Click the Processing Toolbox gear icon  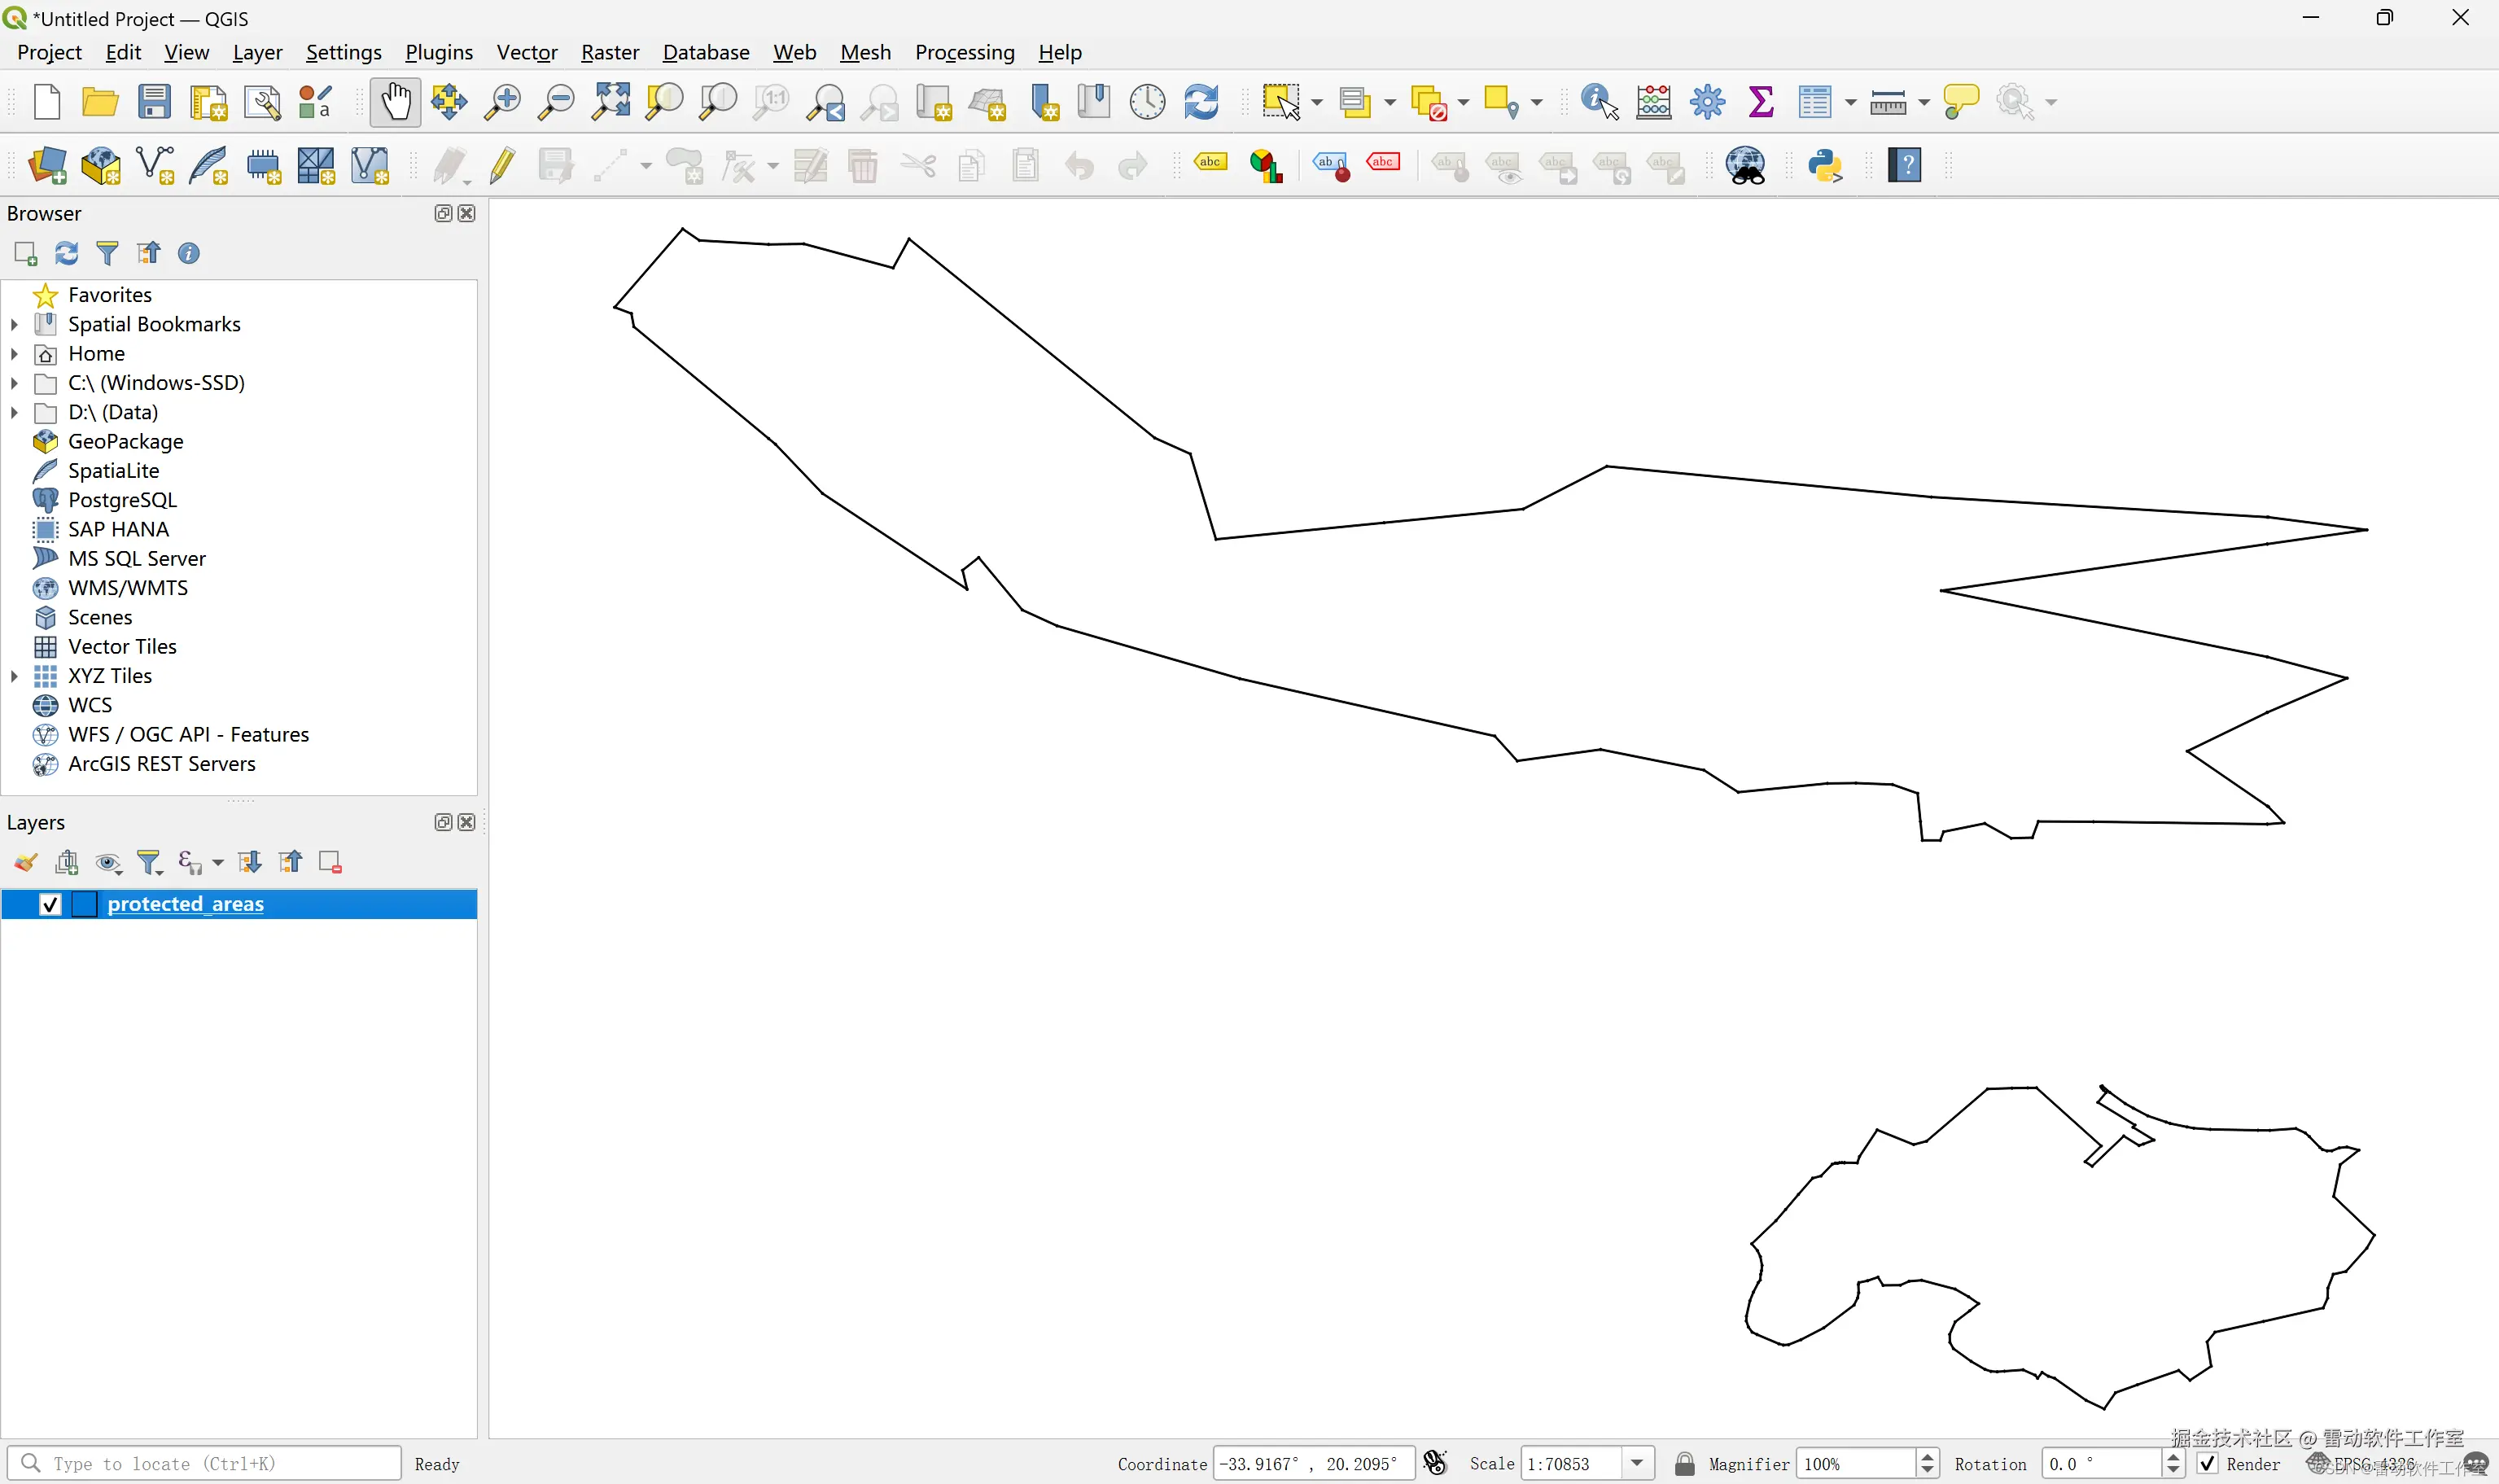tap(1707, 102)
